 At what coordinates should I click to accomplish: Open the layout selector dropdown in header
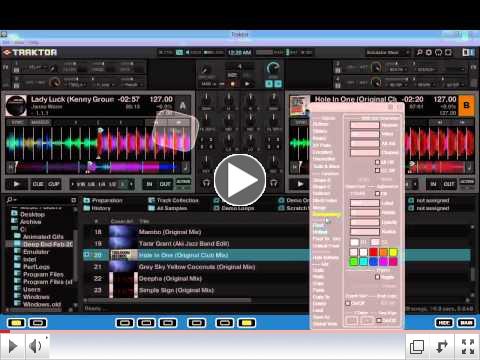click(x=387, y=52)
